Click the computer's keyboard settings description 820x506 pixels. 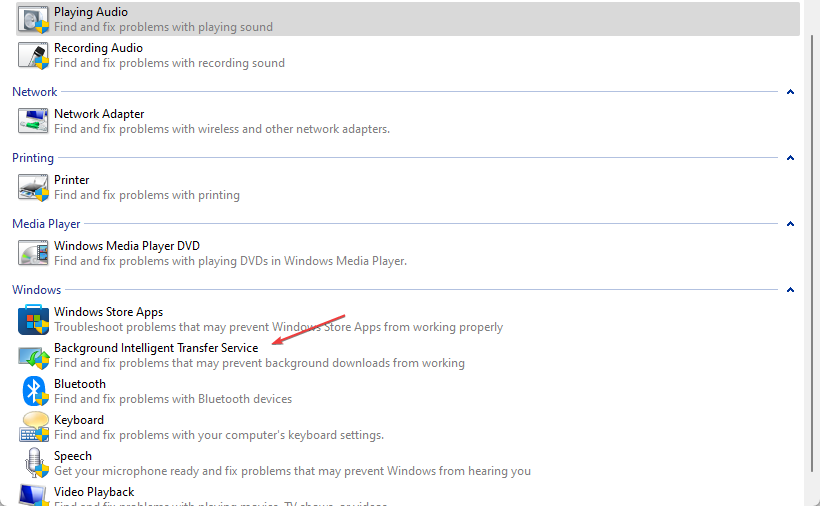pyautogui.click(x=219, y=435)
